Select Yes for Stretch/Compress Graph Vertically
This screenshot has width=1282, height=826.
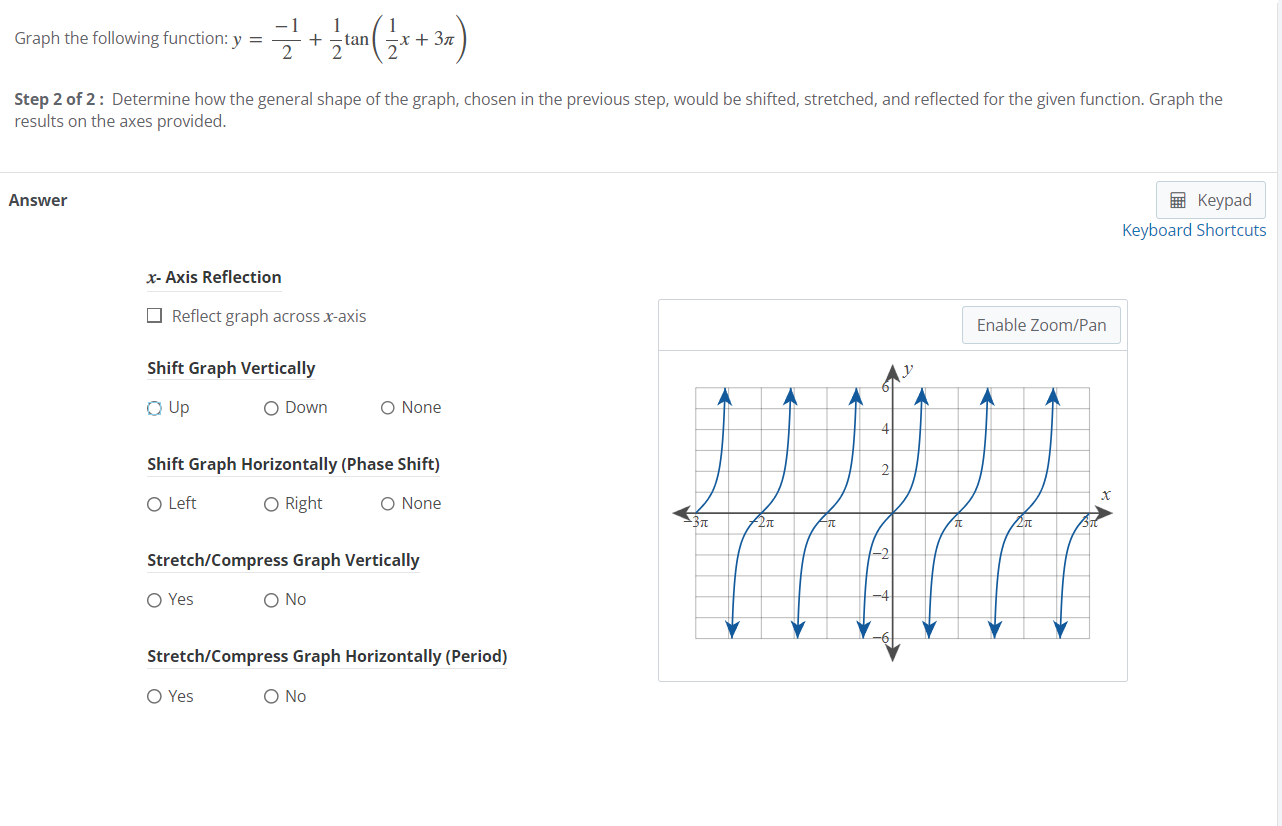pos(155,599)
